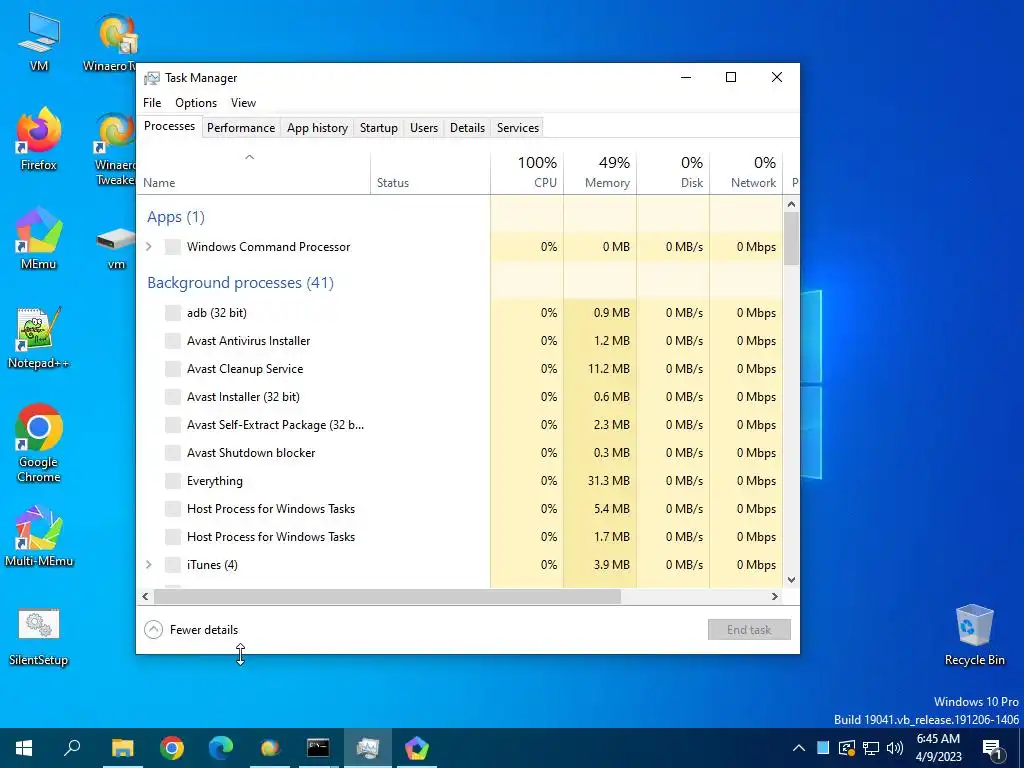1024x768 pixels.
Task: Select the Avast Cleanup Service process
Action: 459,369
